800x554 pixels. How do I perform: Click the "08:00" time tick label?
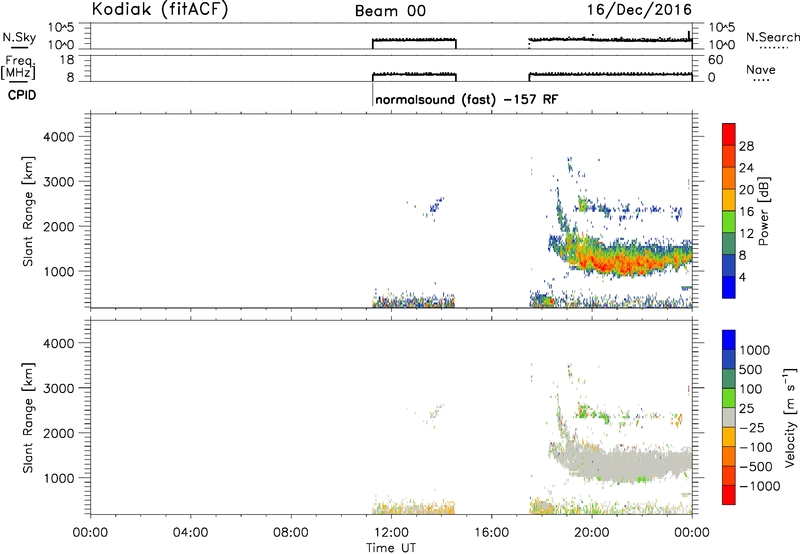tap(290, 533)
